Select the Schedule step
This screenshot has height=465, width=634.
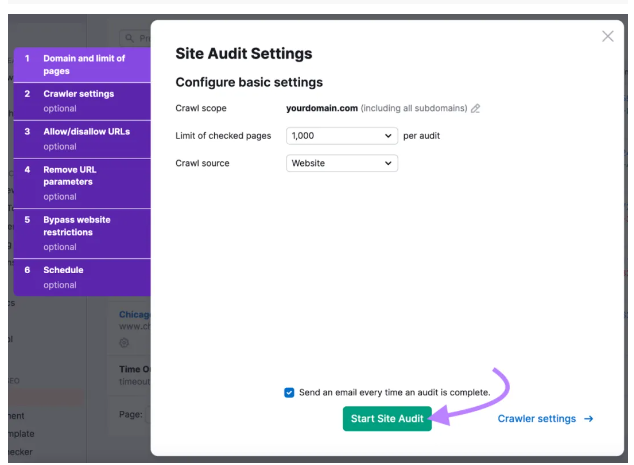coord(82,277)
